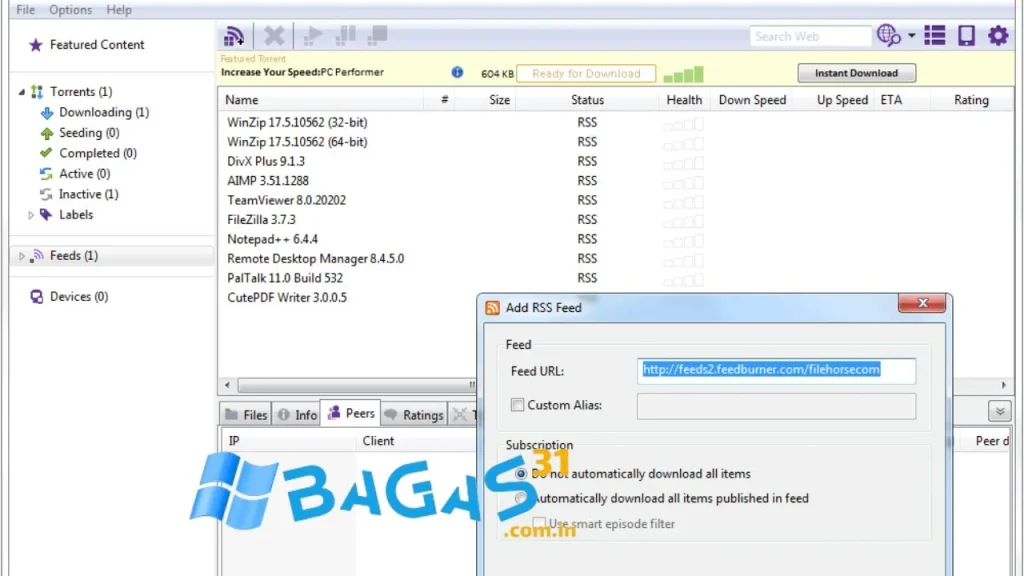Switch to the Ratings tab
The image size is (1024, 576).
coord(414,415)
